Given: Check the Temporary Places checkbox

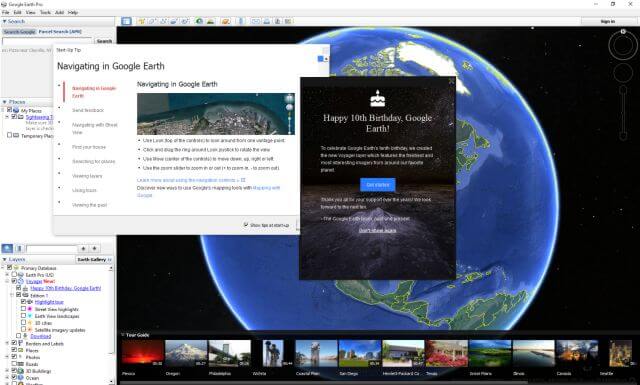Looking at the screenshot, I should (x=10, y=135).
